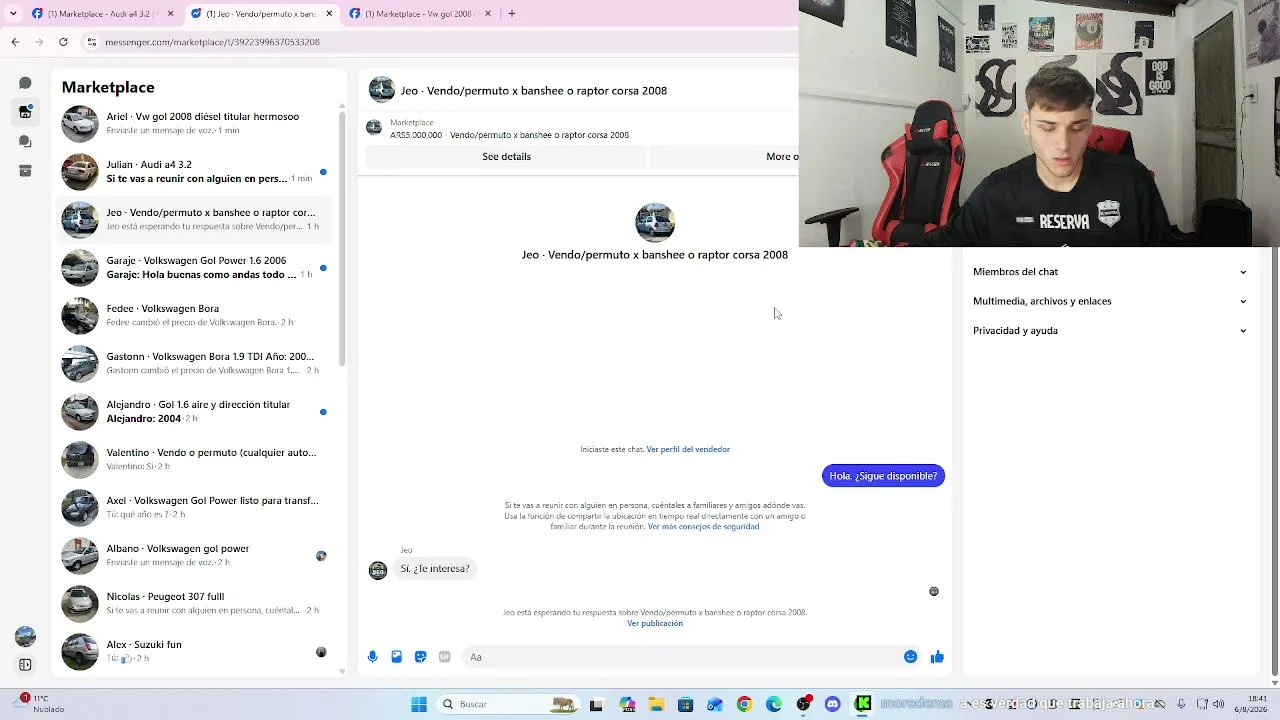Open Garaje Volkswagen Gol Power 1.6 chat
This screenshot has width=1280, height=720.
pyautogui.click(x=196, y=268)
